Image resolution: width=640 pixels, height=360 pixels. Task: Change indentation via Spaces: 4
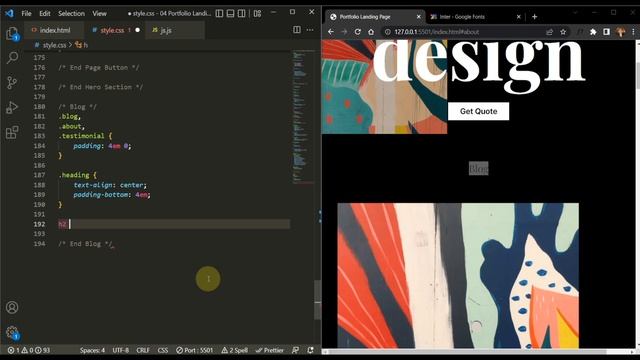92,350
